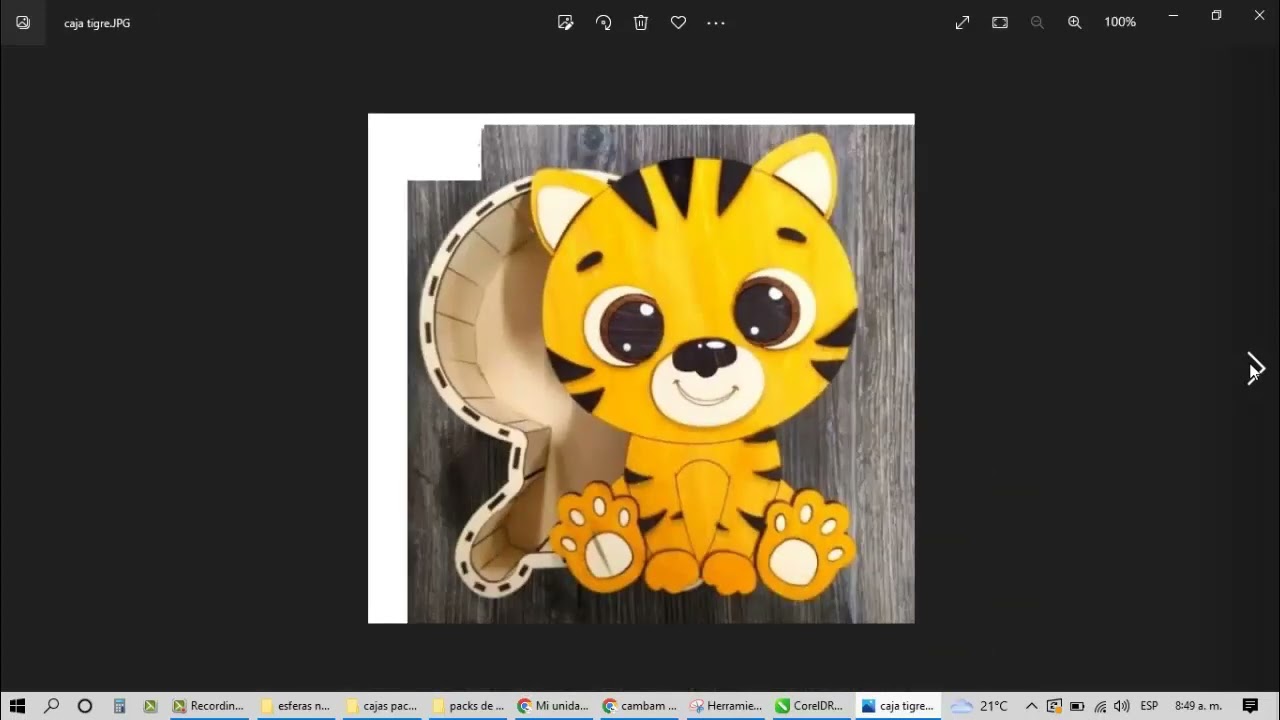The image size is (1280, 720).
Task: Open the taskbar search magnifier
Action: click(52, 706)
